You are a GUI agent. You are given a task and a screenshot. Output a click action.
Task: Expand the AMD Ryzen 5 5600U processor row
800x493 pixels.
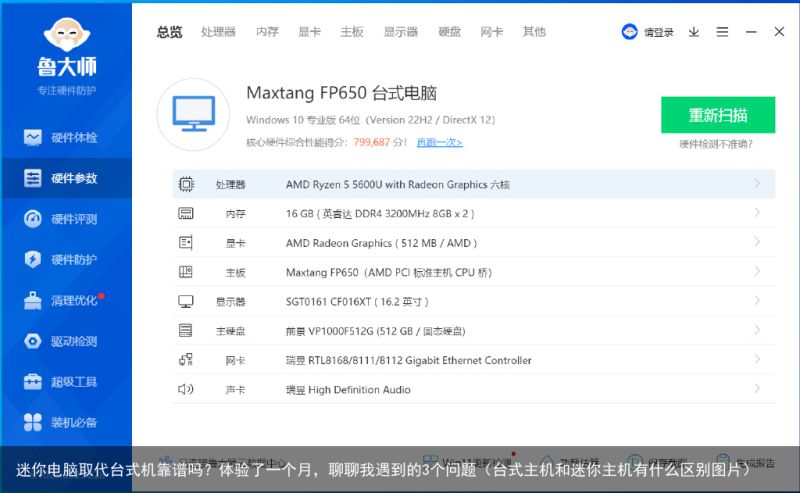tap(757, 183)
